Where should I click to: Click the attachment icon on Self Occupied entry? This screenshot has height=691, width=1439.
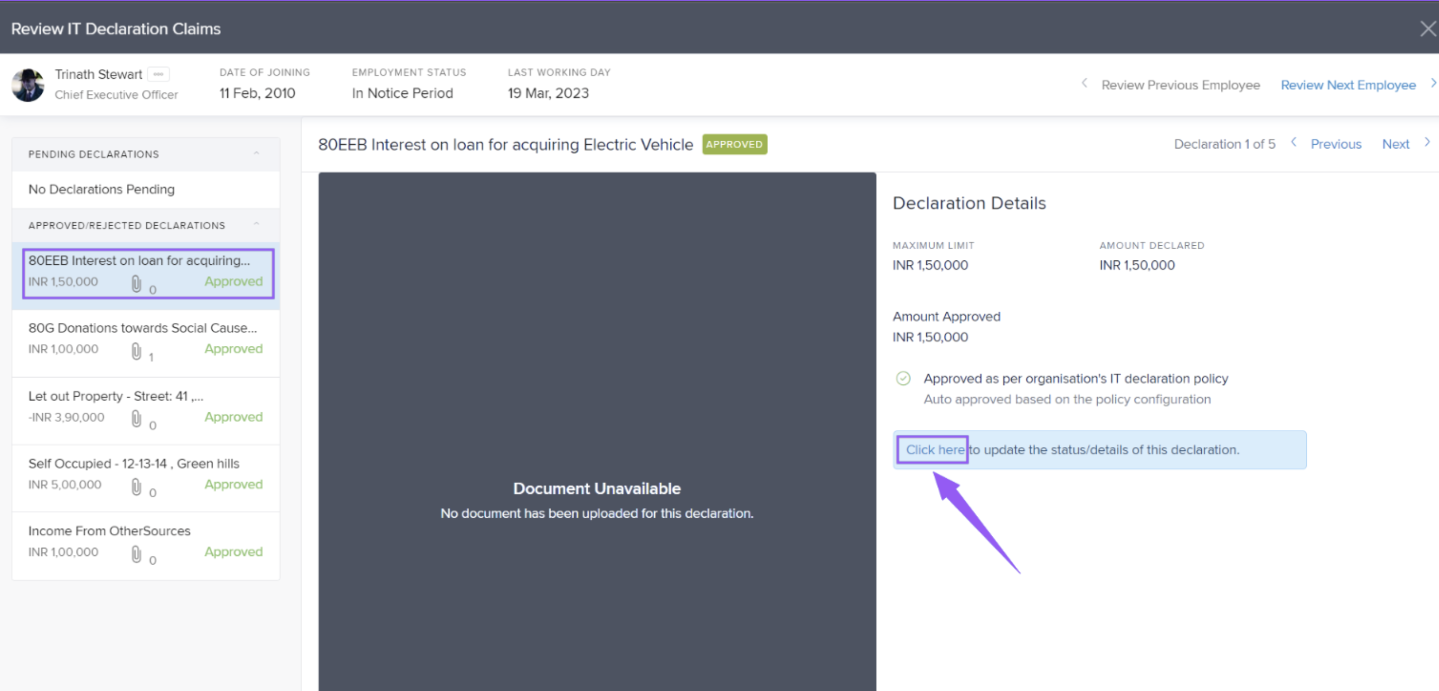136,486
